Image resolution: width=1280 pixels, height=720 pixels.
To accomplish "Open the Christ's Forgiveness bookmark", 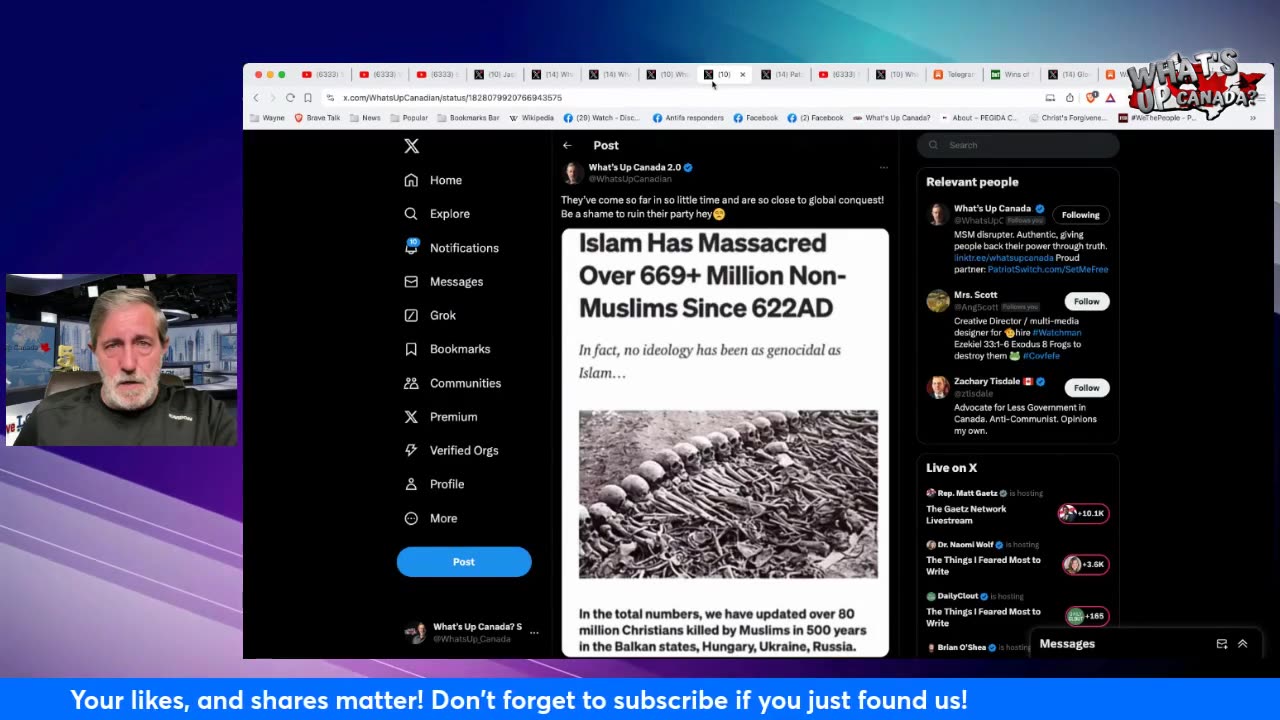I will click(1068, 118).
